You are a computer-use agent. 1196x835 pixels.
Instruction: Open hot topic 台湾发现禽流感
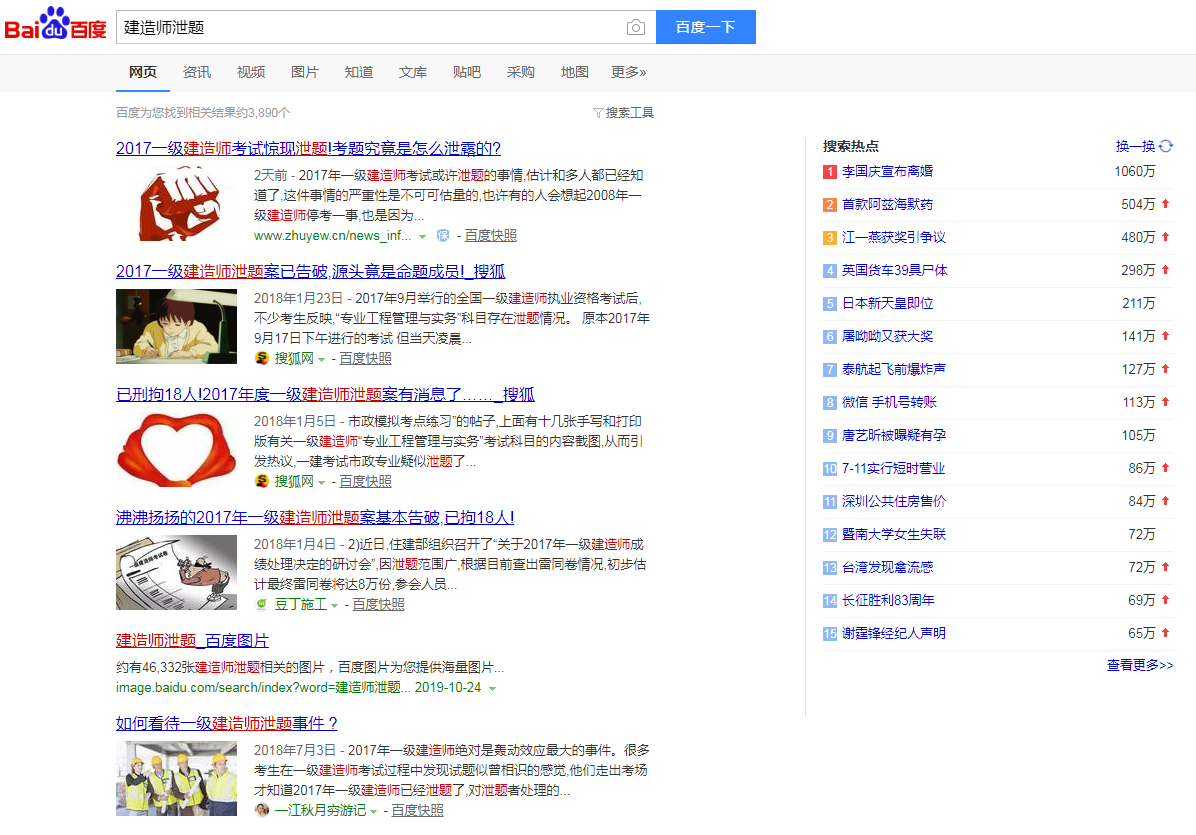[888, 567]
